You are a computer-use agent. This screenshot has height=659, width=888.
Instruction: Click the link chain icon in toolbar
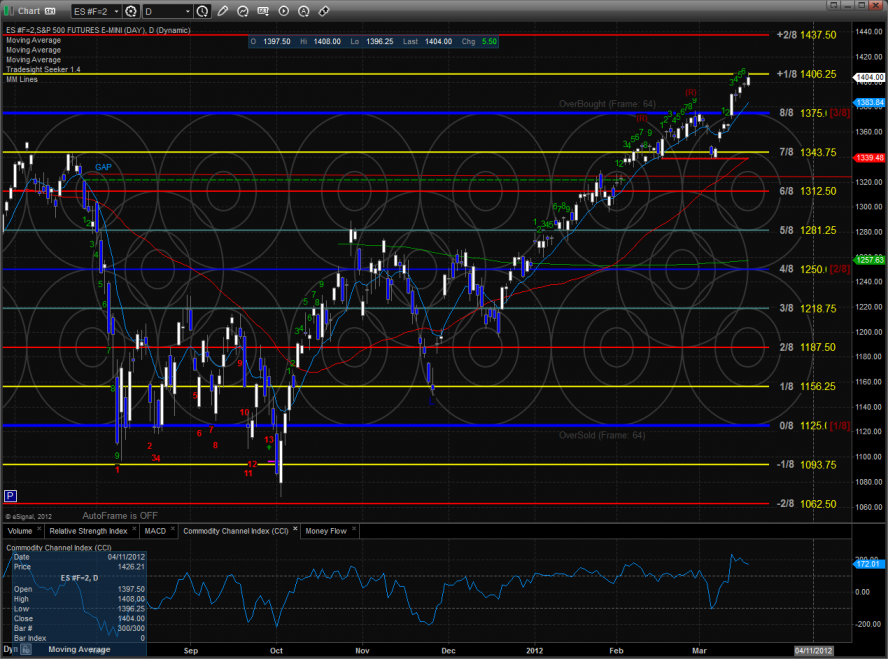point(323,11)
